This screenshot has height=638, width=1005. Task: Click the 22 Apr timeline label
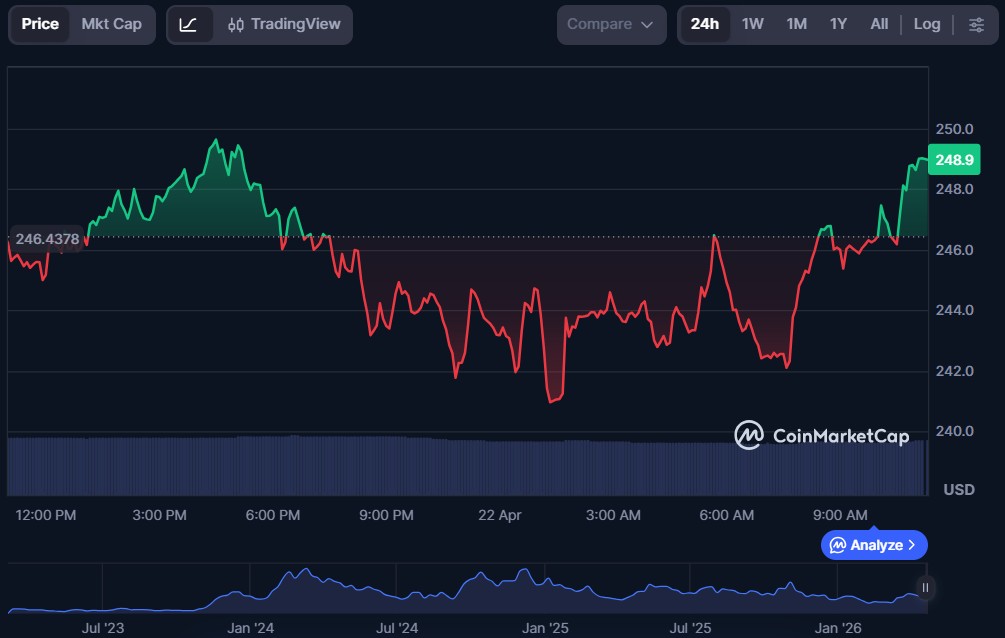tap(499, 514)
